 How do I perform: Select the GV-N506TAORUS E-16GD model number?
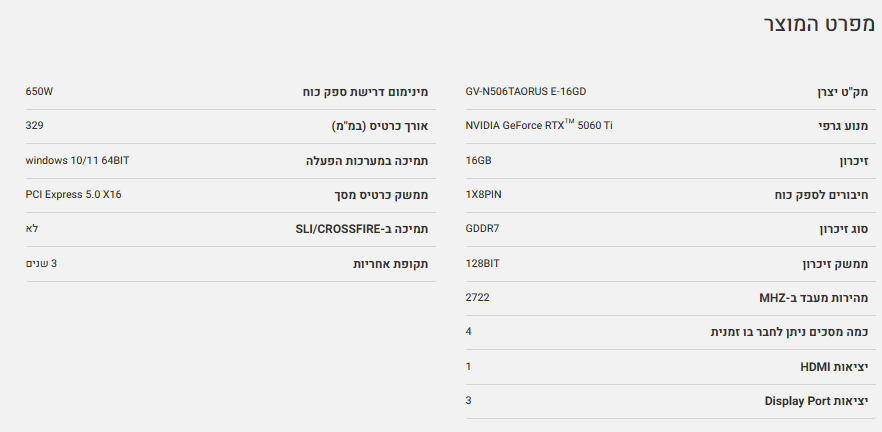click(x=525, y=92)
